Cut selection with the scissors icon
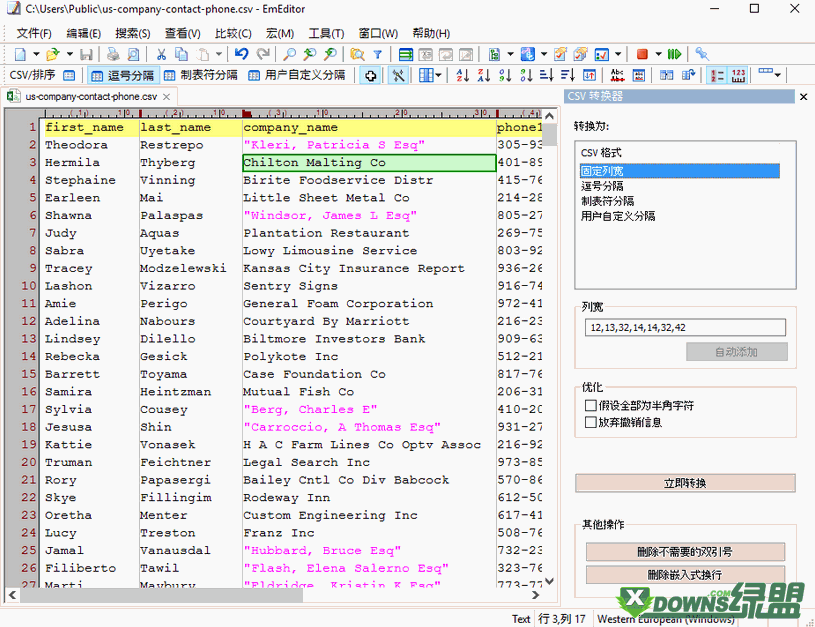Viewport: 815px width, 627px height. [161, 54]
